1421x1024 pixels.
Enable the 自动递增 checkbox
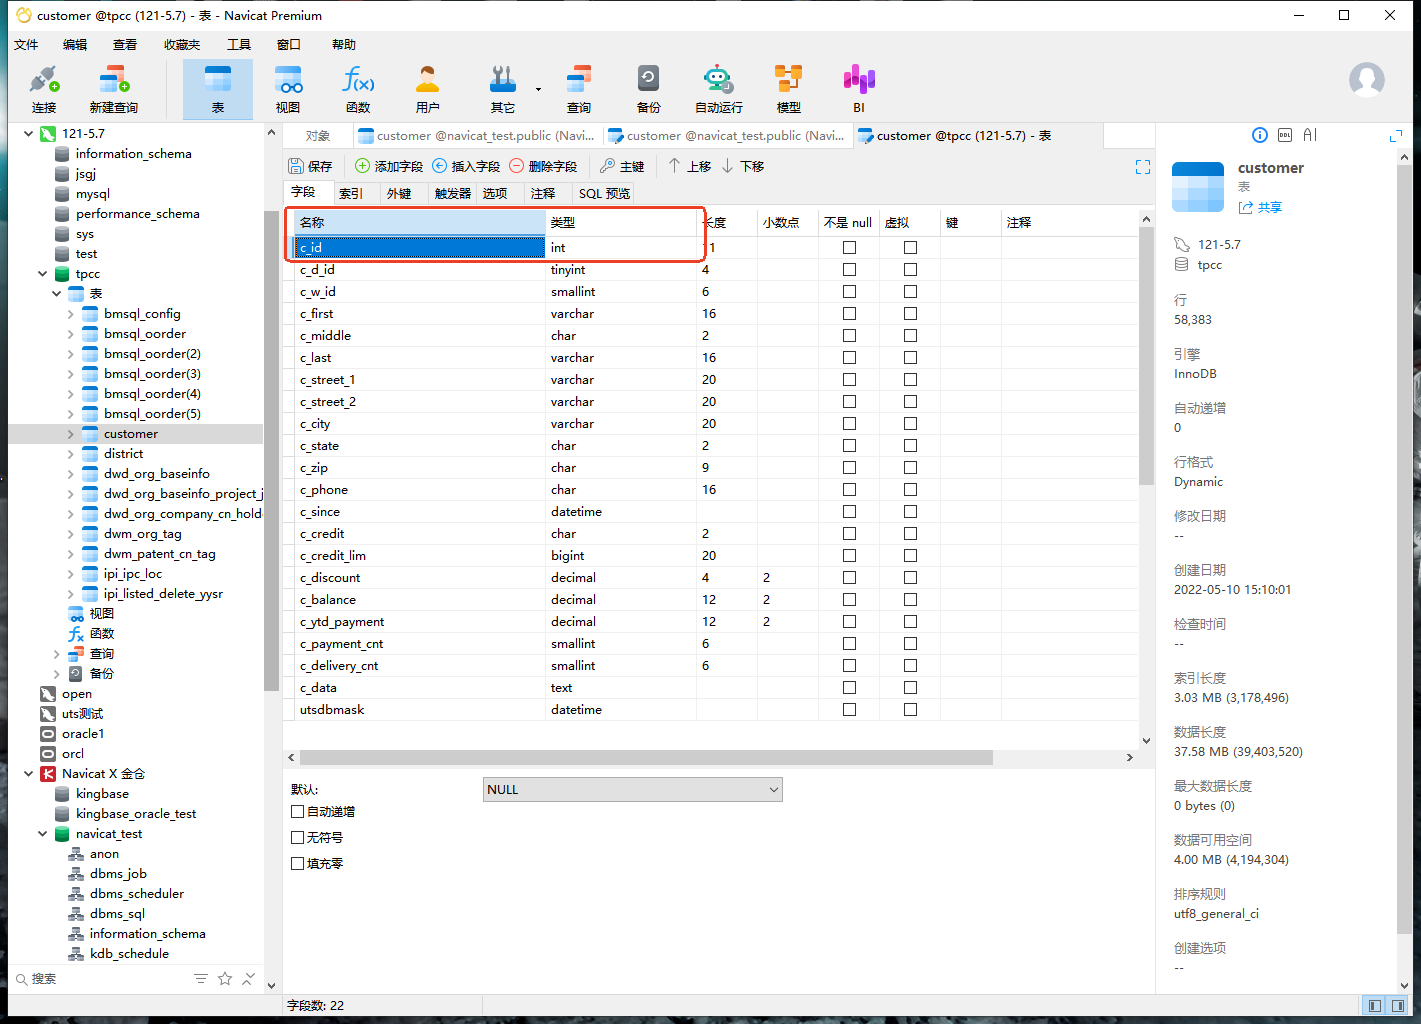(297, 811)
